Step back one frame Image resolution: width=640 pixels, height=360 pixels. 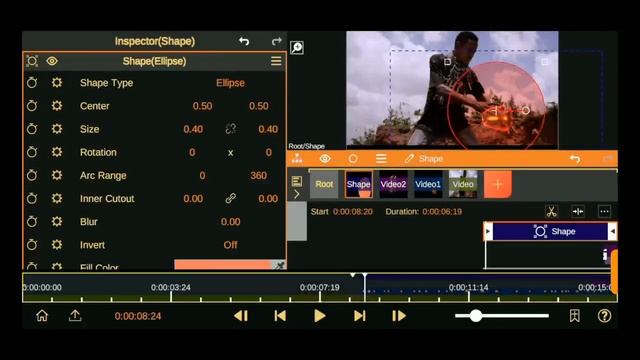pos(241,316)
